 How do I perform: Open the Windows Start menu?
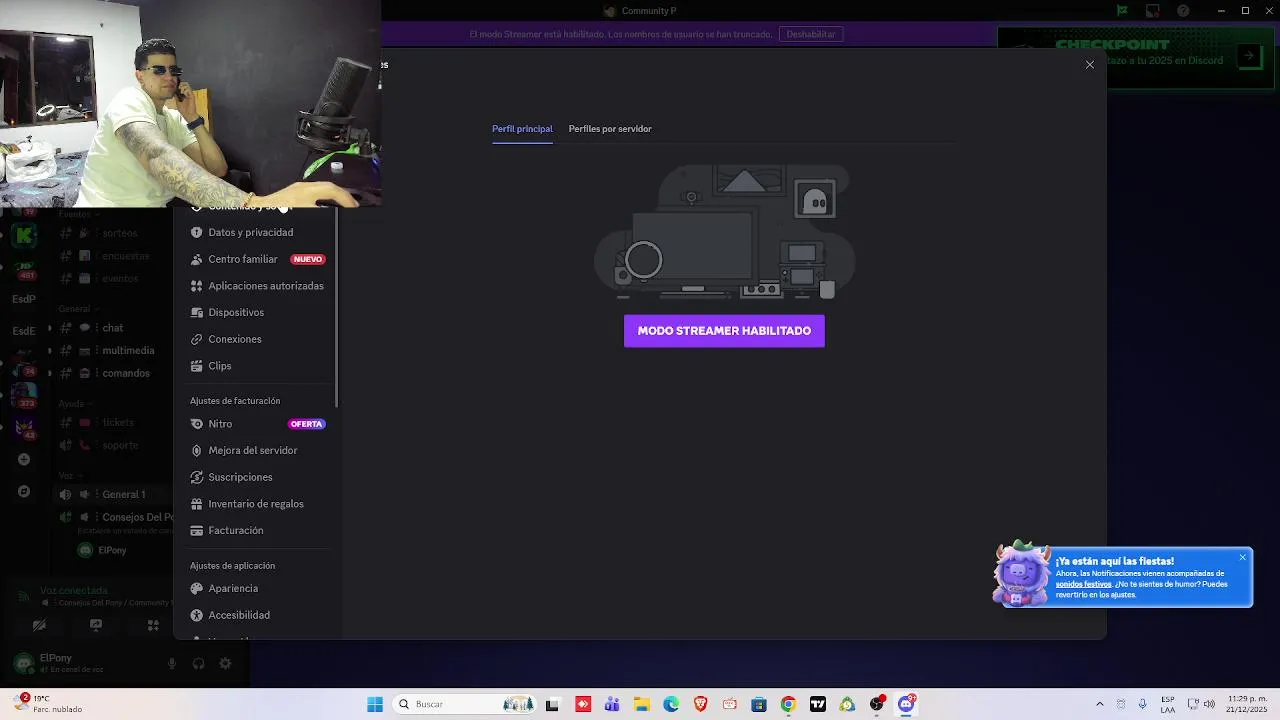(375, 704)
